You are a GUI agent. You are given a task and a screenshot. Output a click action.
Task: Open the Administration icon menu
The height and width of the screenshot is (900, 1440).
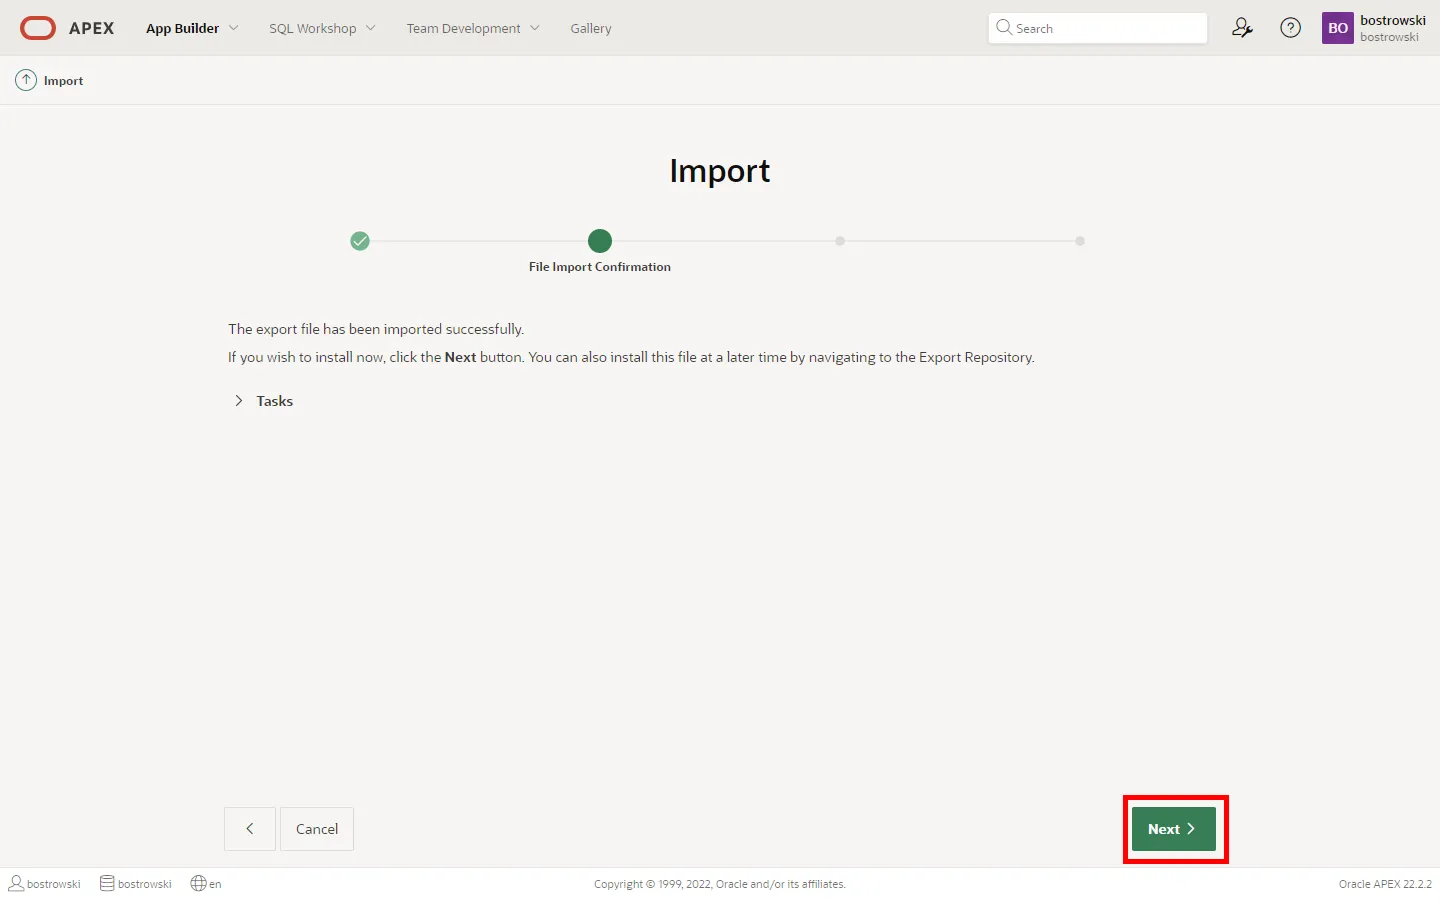click(1242, 28)
